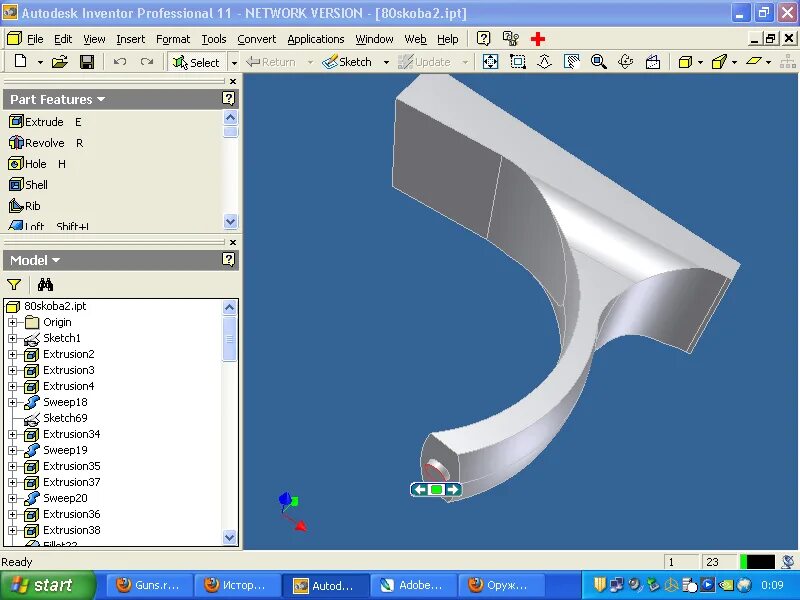The width and height of the screenshot is (800, 600).
Task: Switch to Guns.r... Firefox taskbar window
Action: click(149, 585)
